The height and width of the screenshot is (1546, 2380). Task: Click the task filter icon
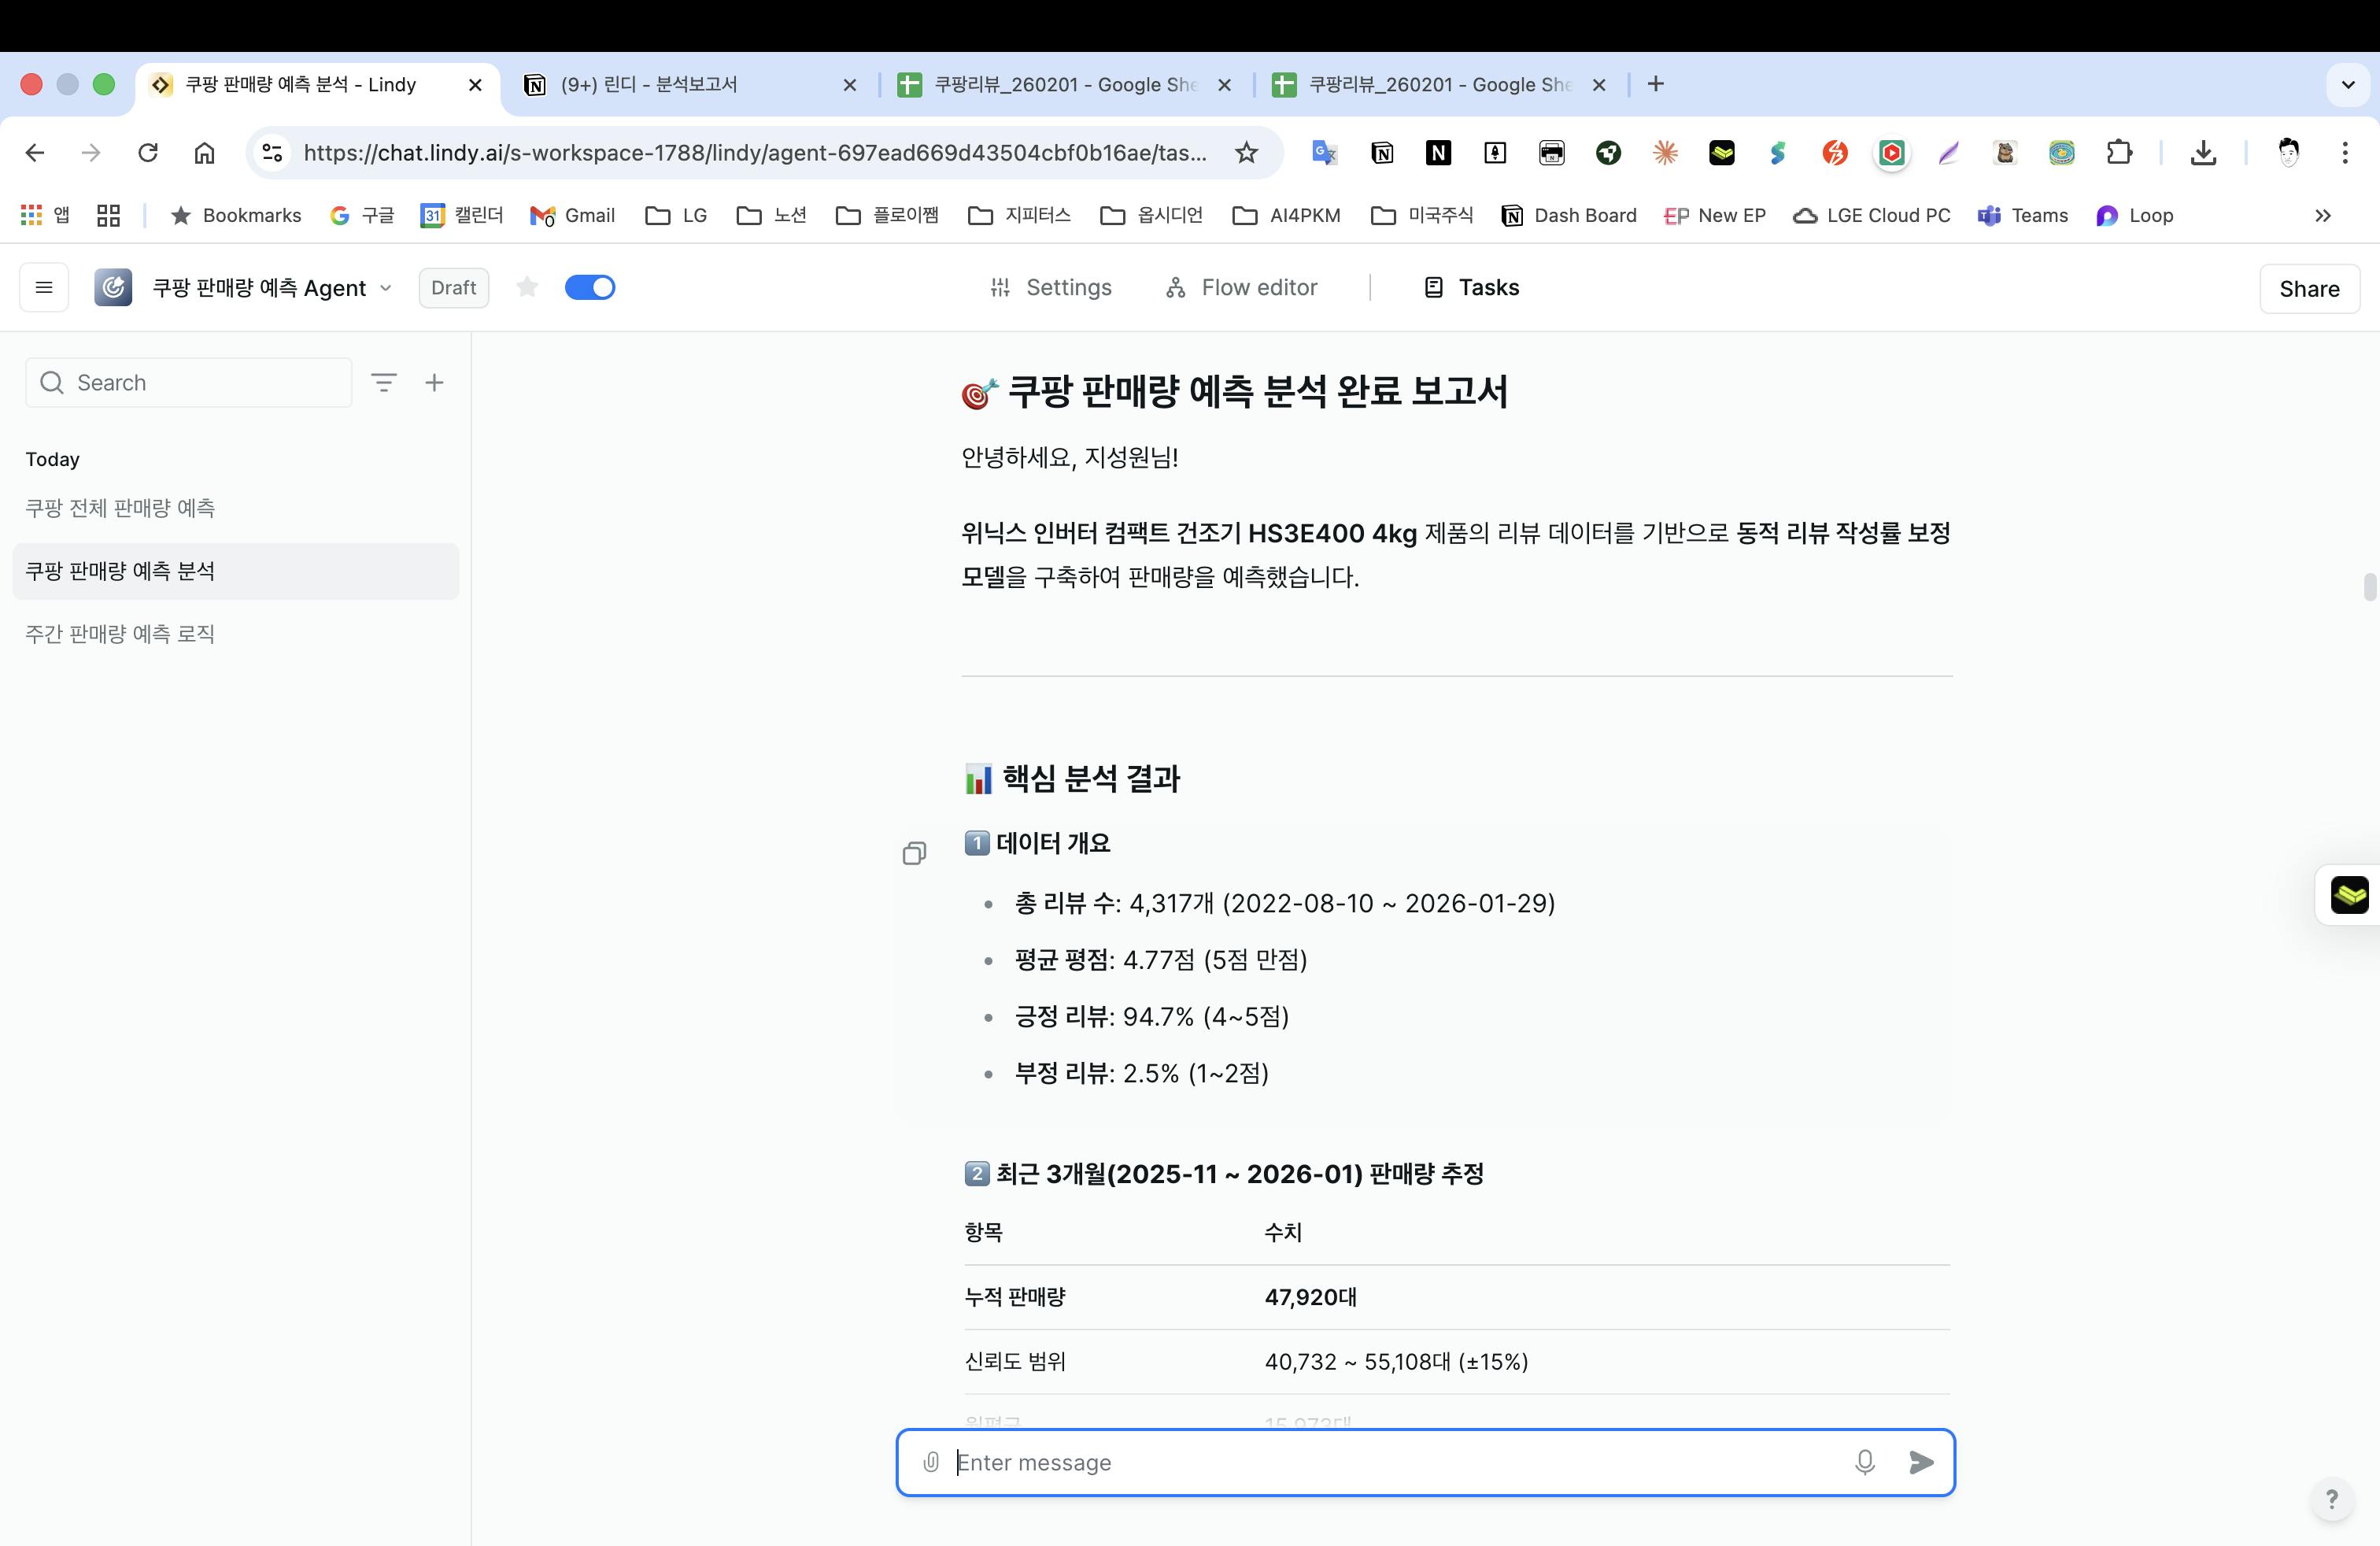[384, 382]
